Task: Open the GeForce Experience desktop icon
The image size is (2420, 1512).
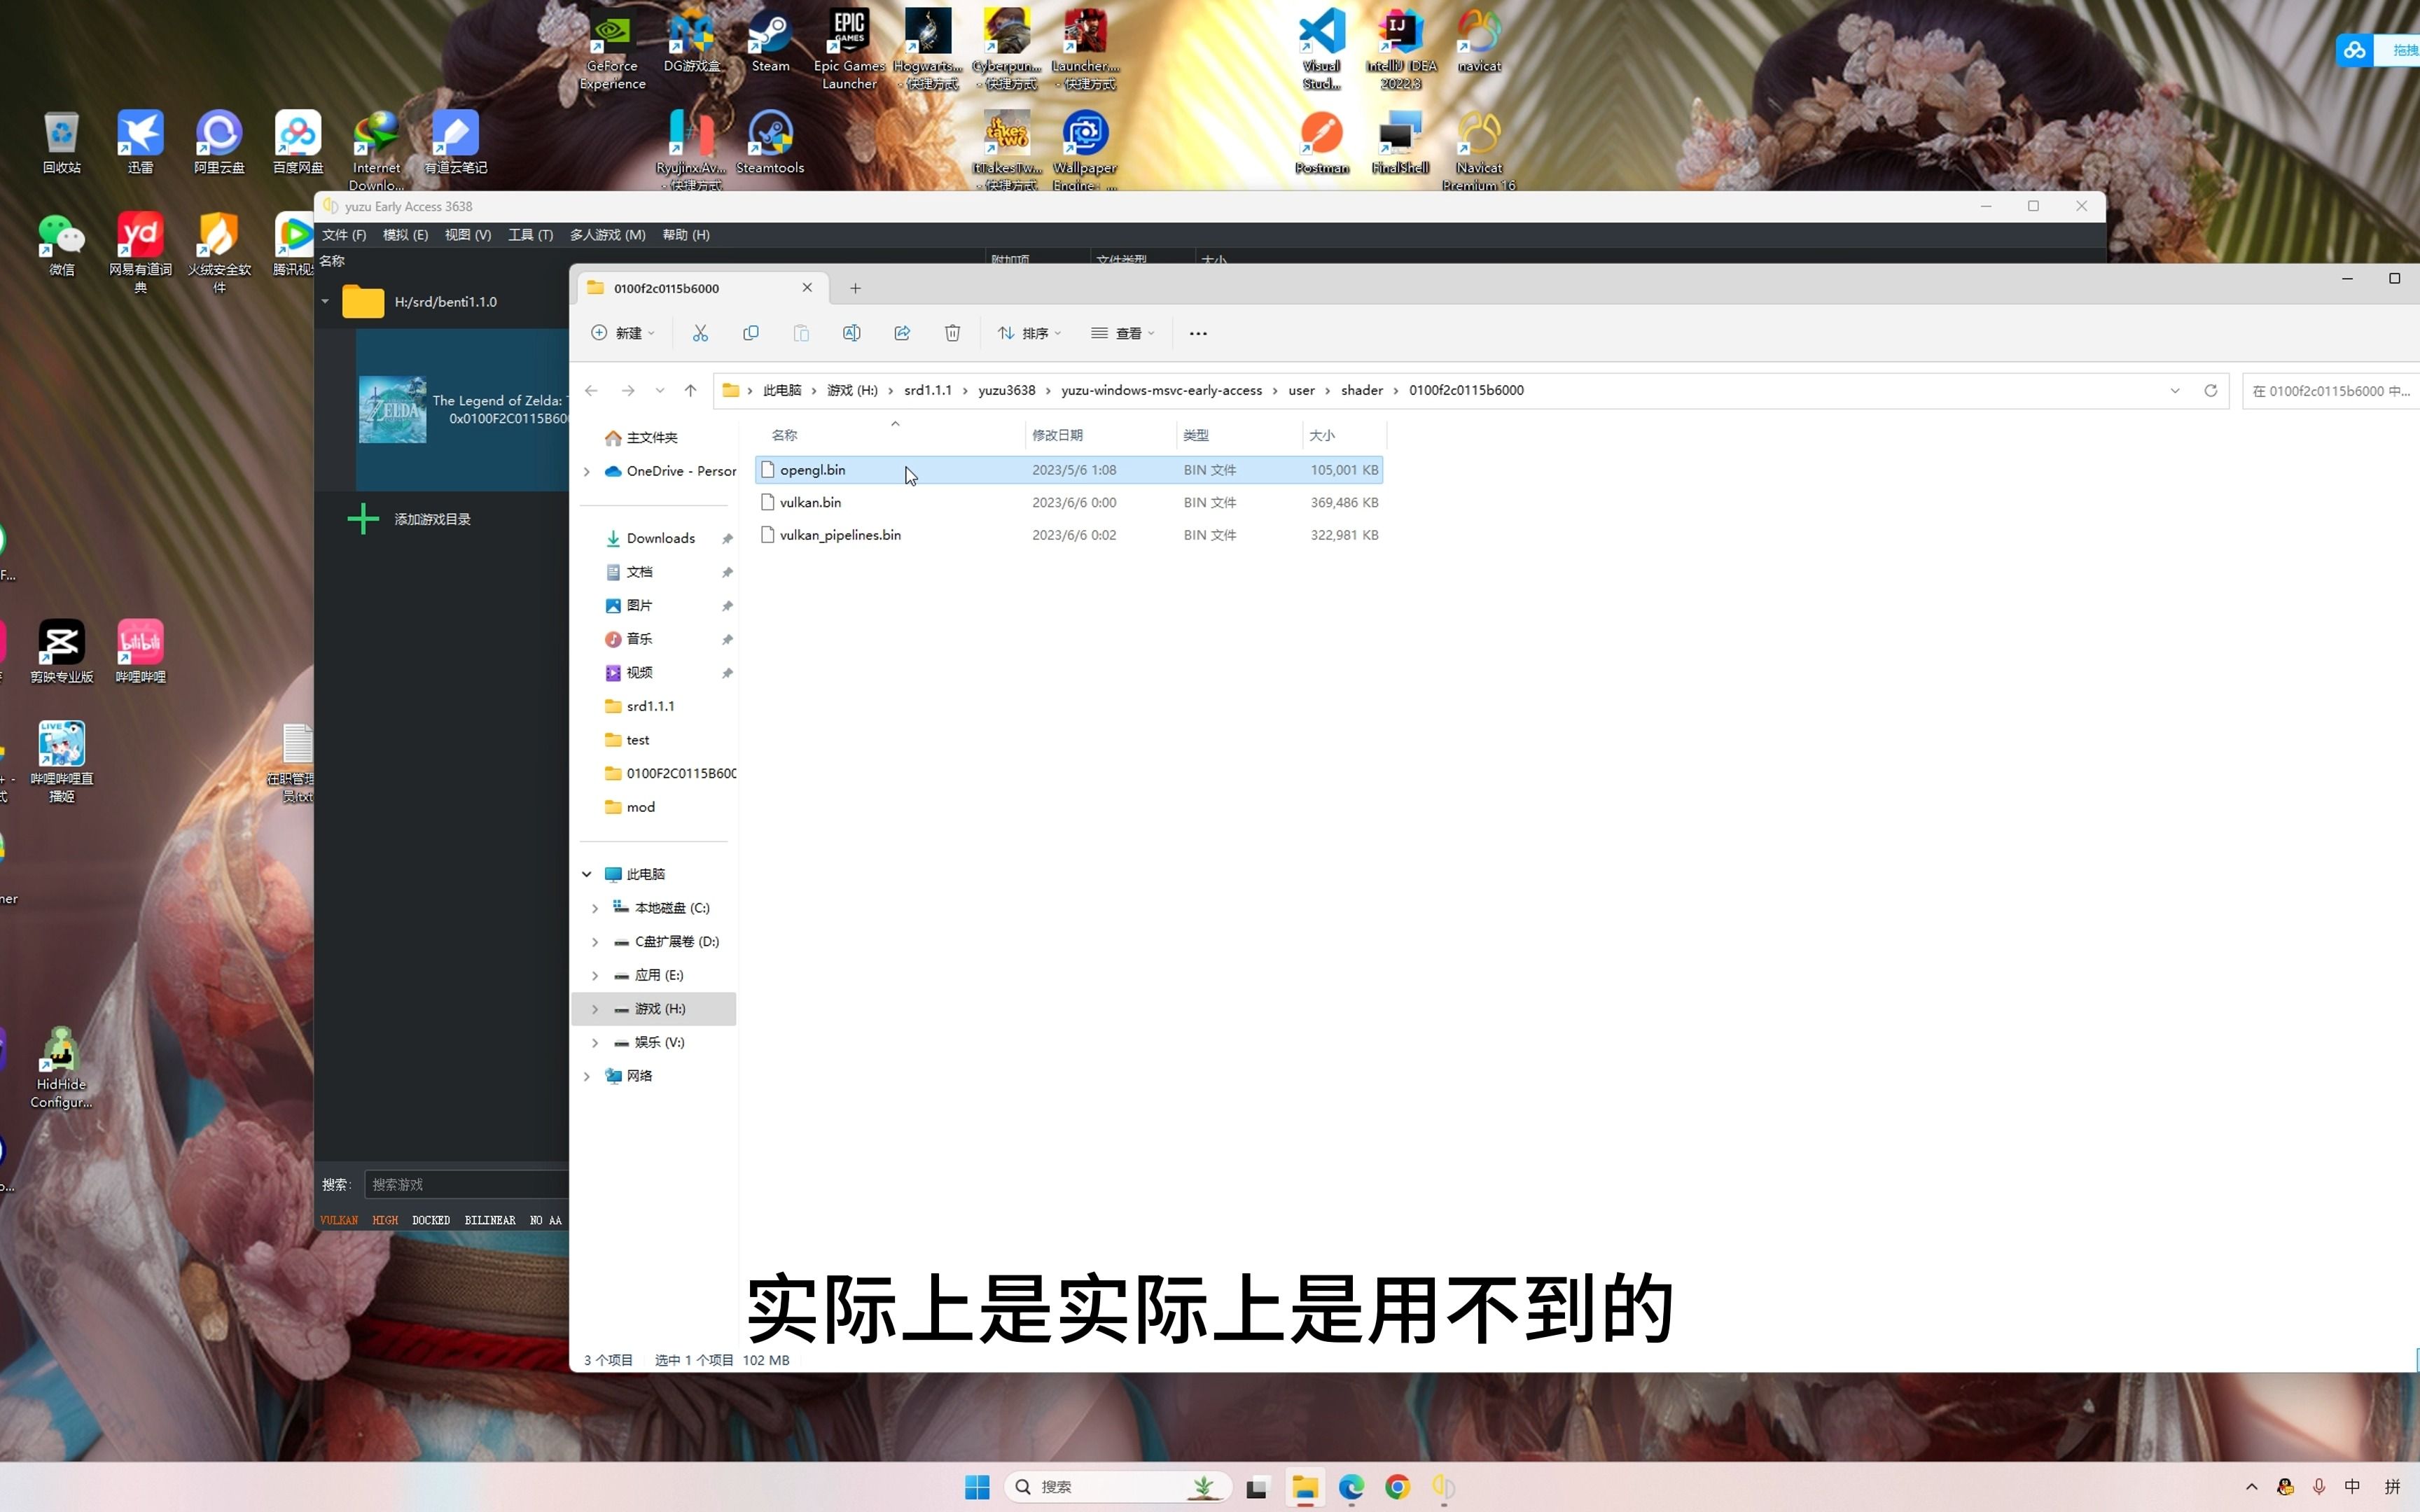Action: (612, 50)
